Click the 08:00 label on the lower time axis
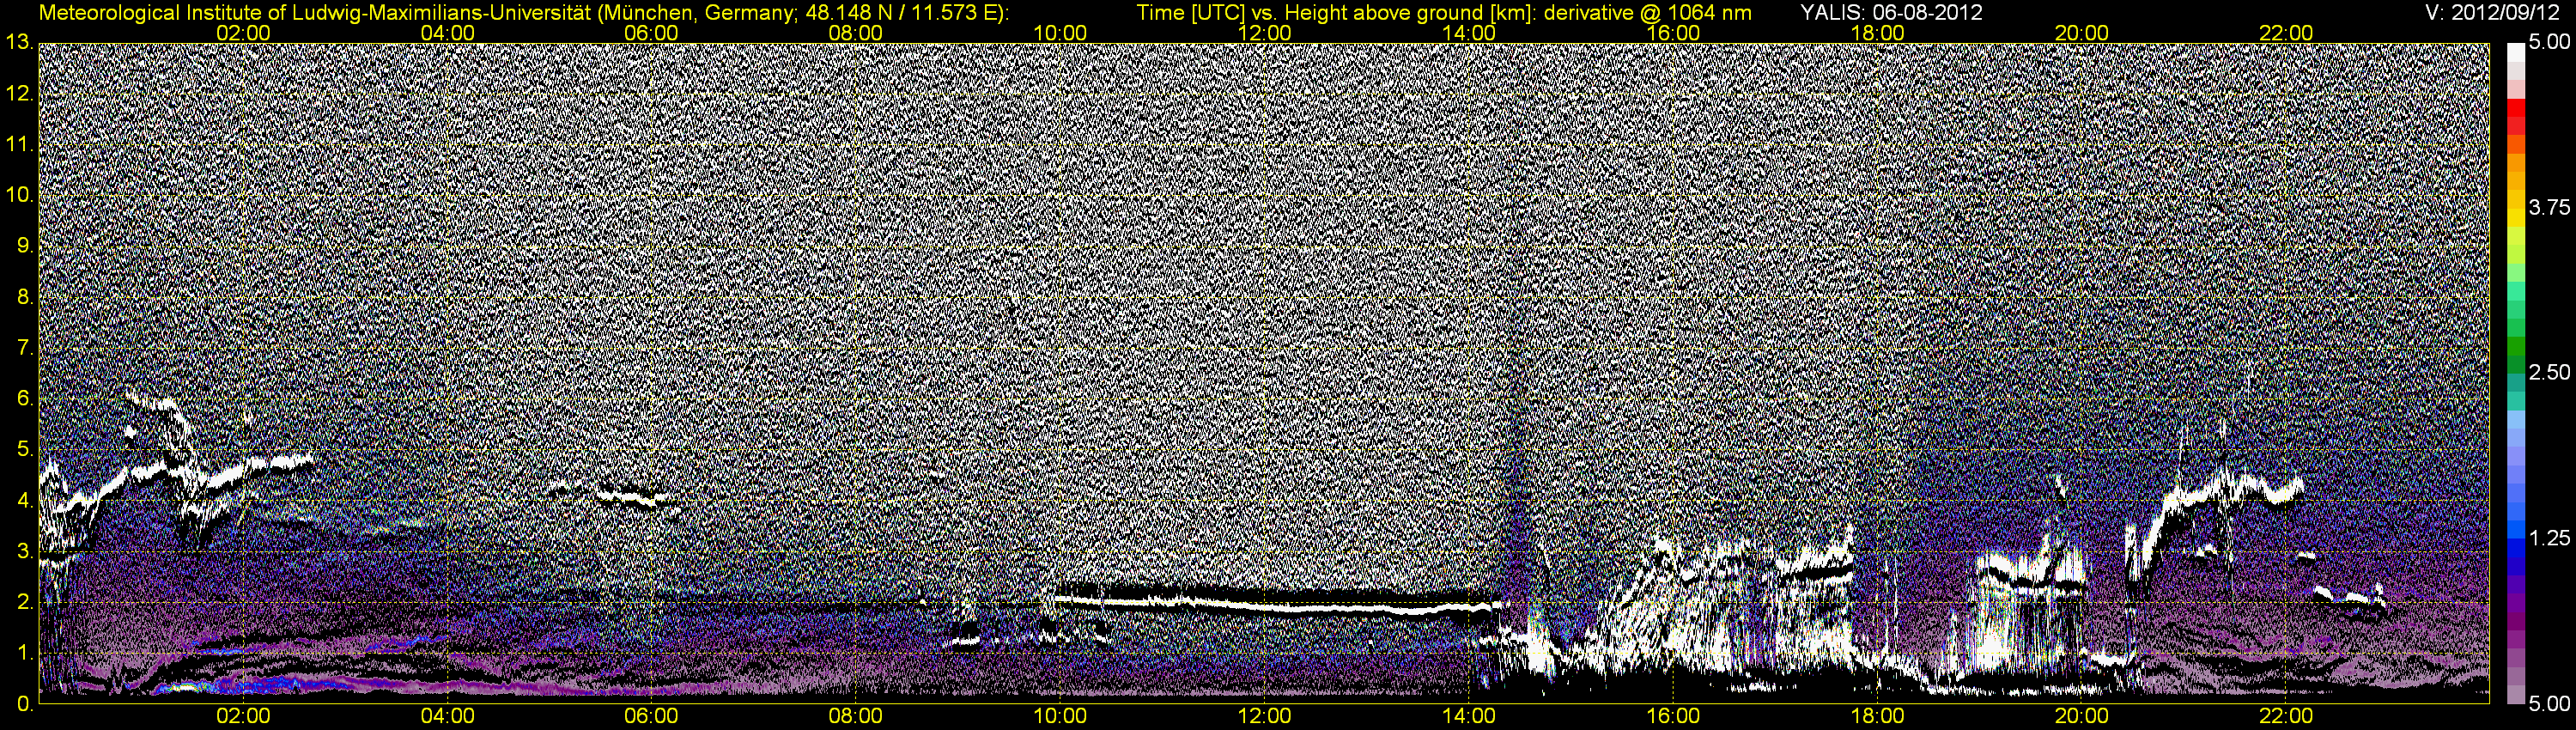2576x730 pixels. pyautogui.click(x=856, y=717)
